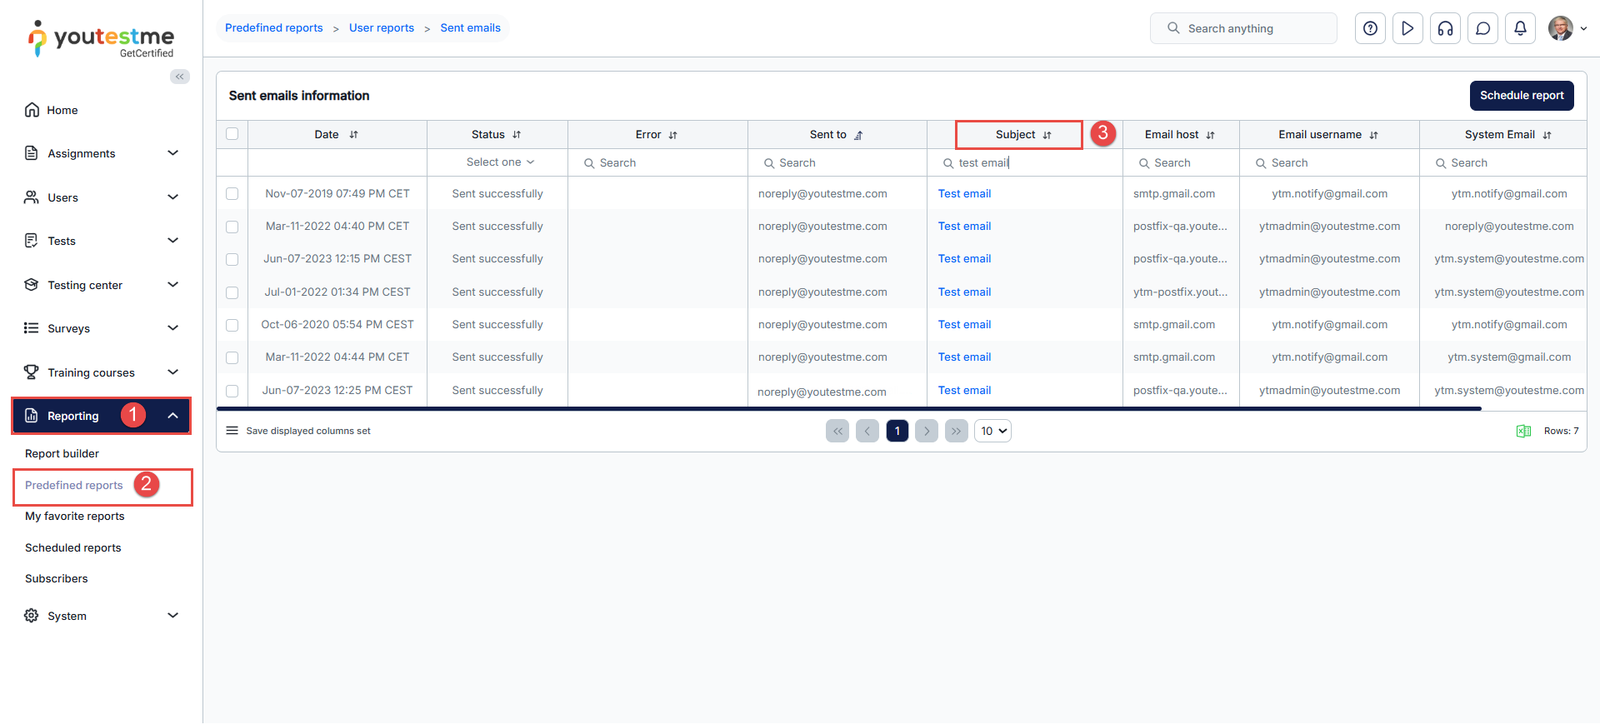Open Report builder in sidebar
The height and width of the screenshot is (724, 1600).
pos(62,454)
